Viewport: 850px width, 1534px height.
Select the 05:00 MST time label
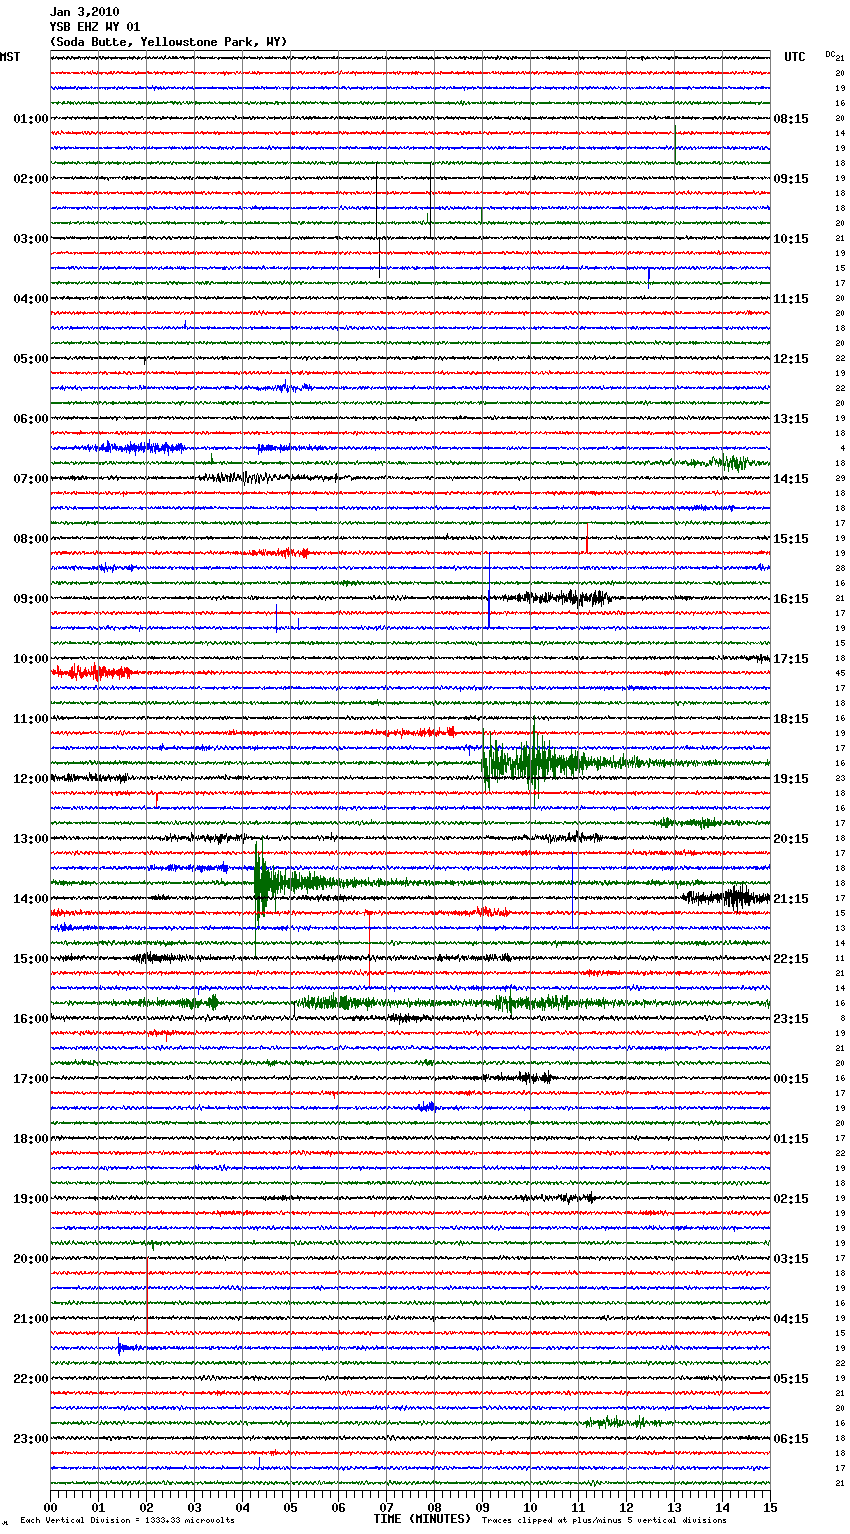[x=31, y=359]
